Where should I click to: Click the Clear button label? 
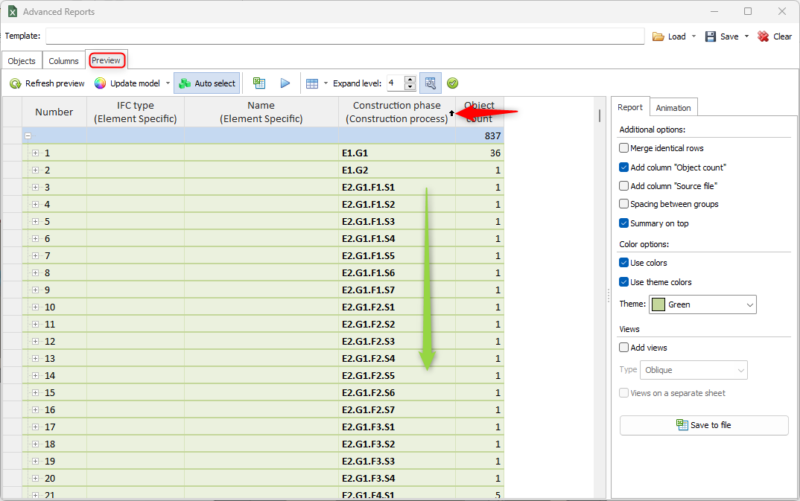[783, 37]
